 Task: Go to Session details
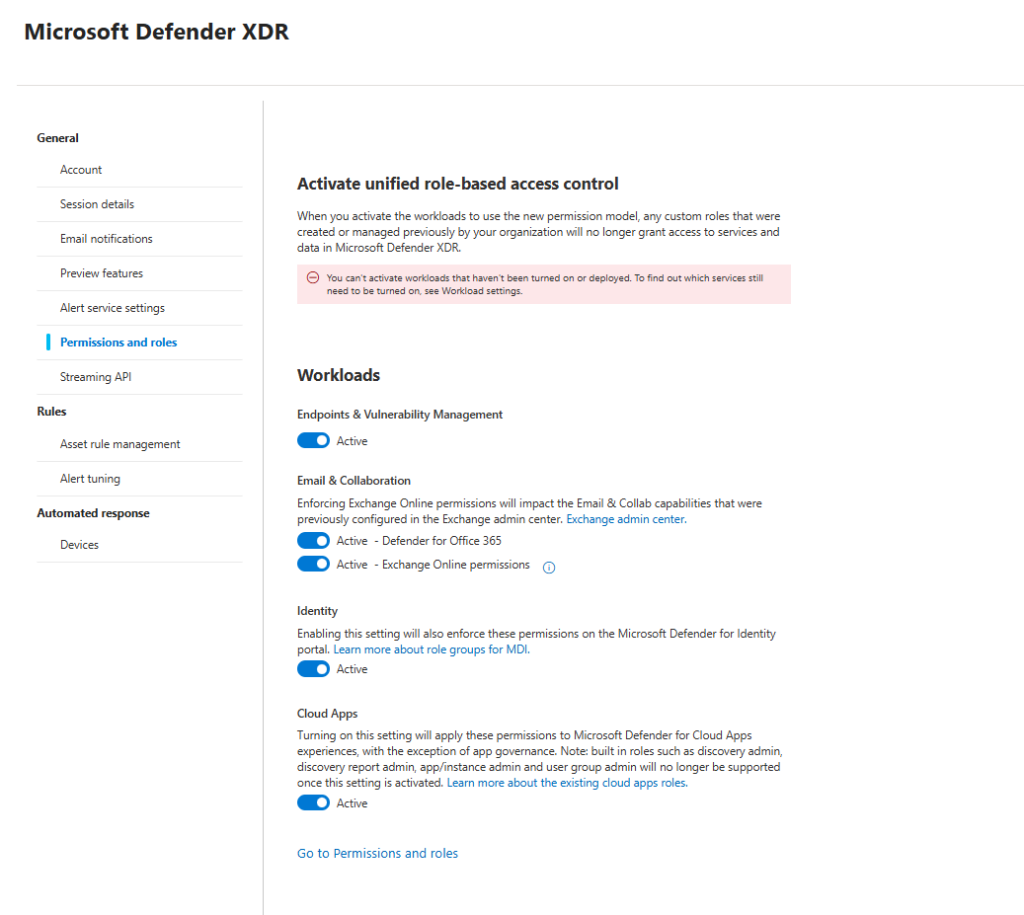[x=97, y=204]
